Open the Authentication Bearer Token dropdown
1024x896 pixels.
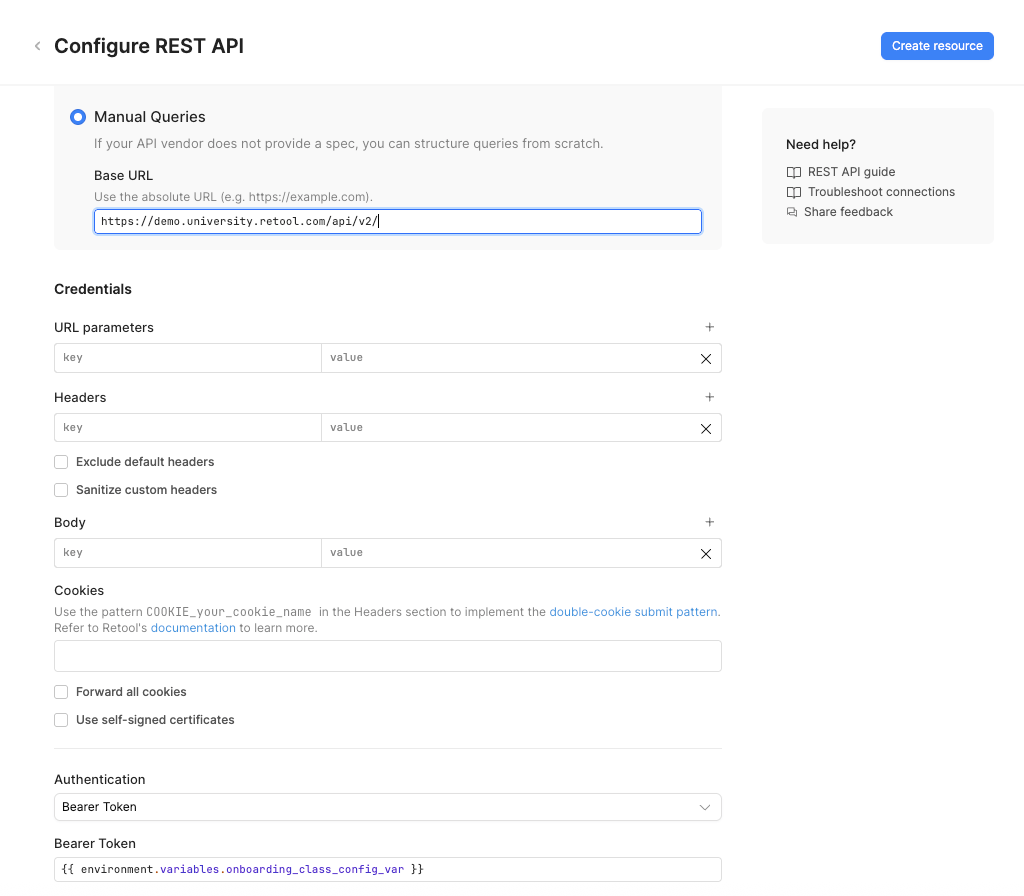[x=387, y=807]
